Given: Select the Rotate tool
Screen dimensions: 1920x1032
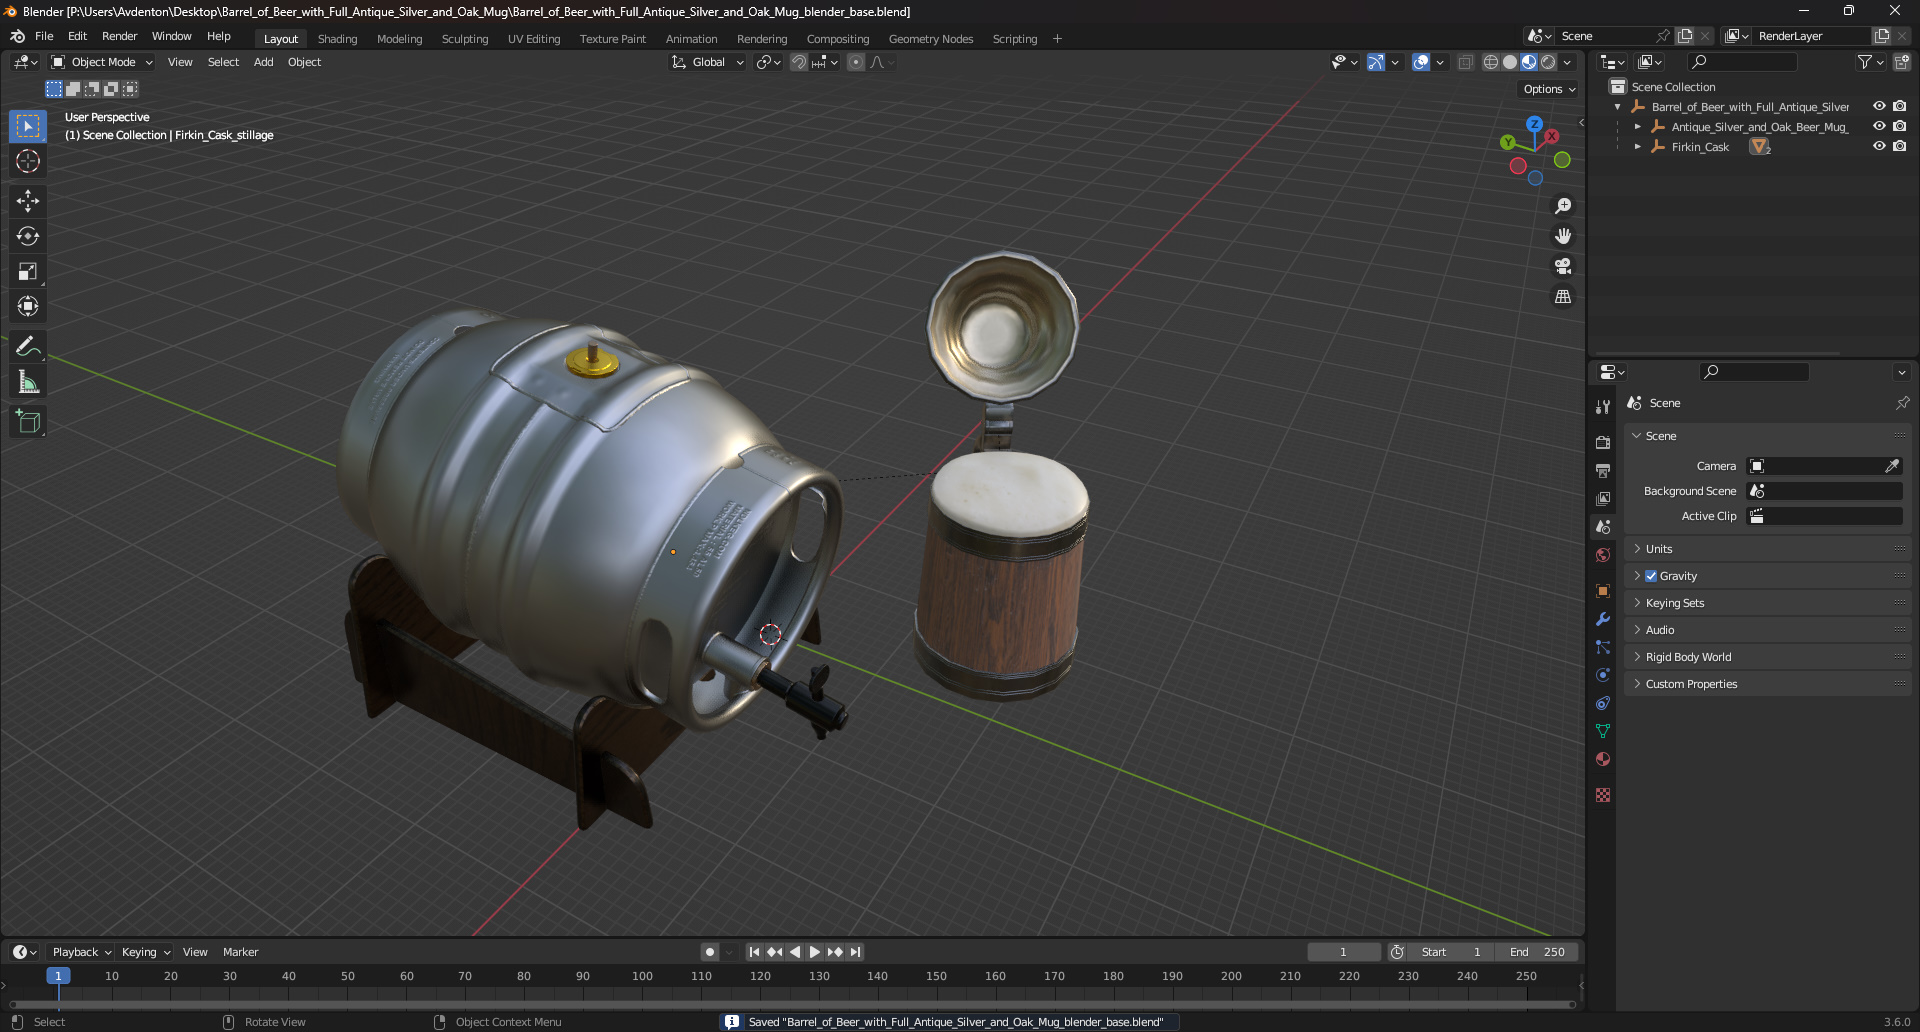Looking at the screenshot, I should click(x=28, y=236).
